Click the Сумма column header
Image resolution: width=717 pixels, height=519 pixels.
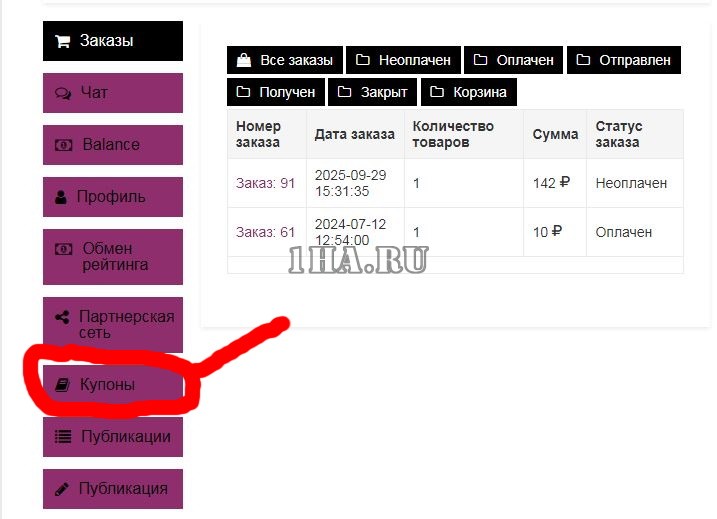(555, 134)
